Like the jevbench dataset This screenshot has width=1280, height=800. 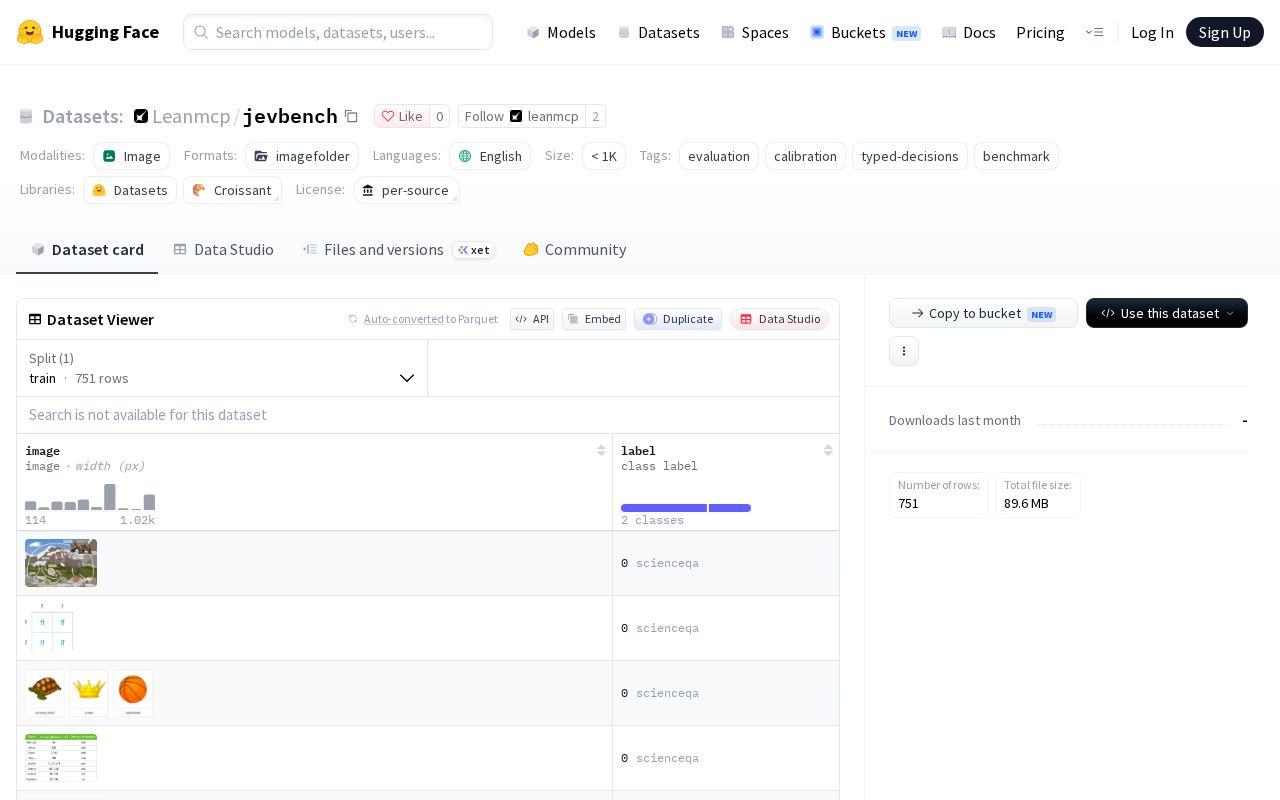click(402, 116)
